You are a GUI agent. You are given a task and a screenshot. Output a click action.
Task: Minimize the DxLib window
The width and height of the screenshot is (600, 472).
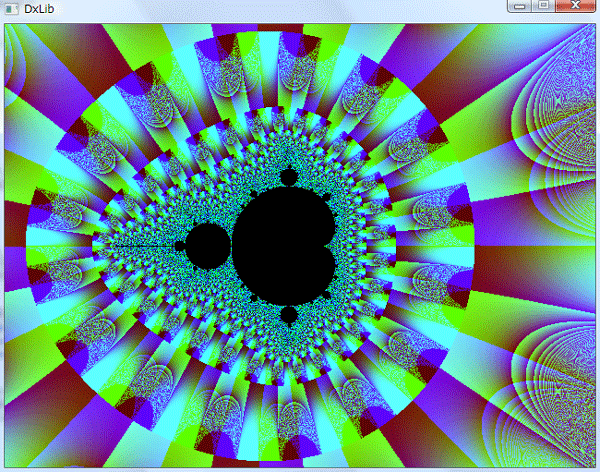(x=519, y=6)
